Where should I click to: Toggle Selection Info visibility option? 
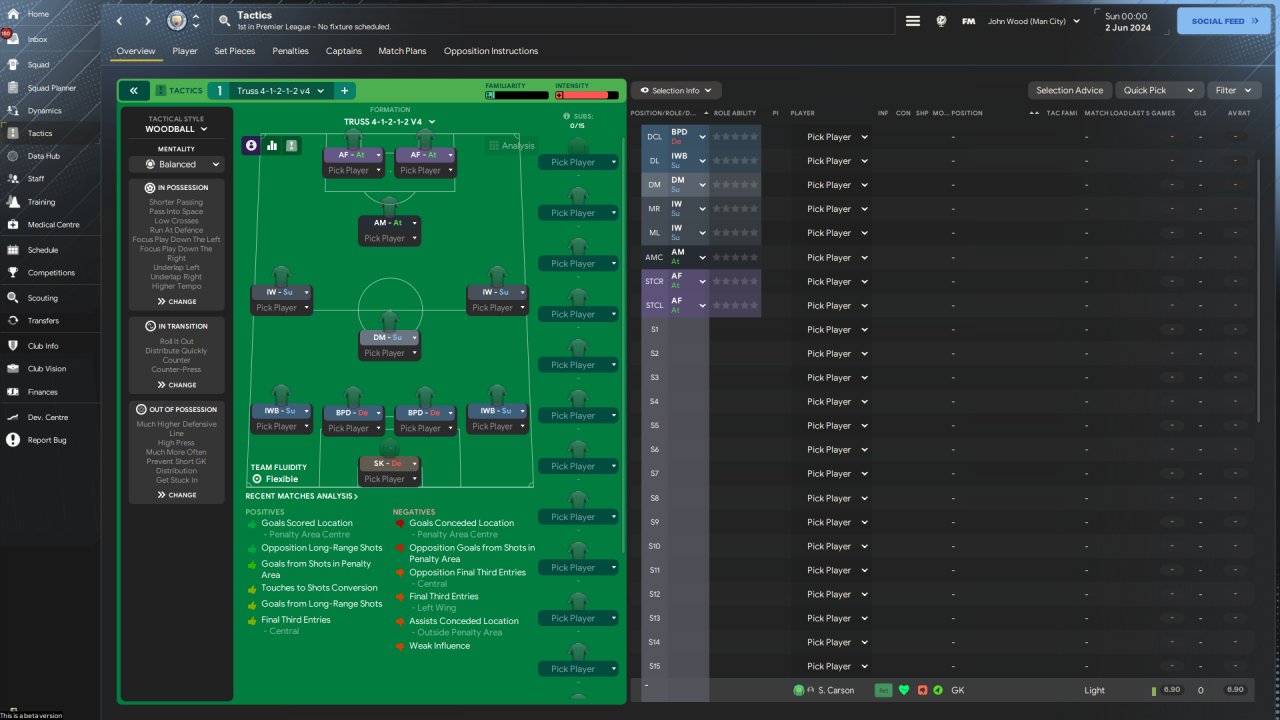tap(676, 91)
